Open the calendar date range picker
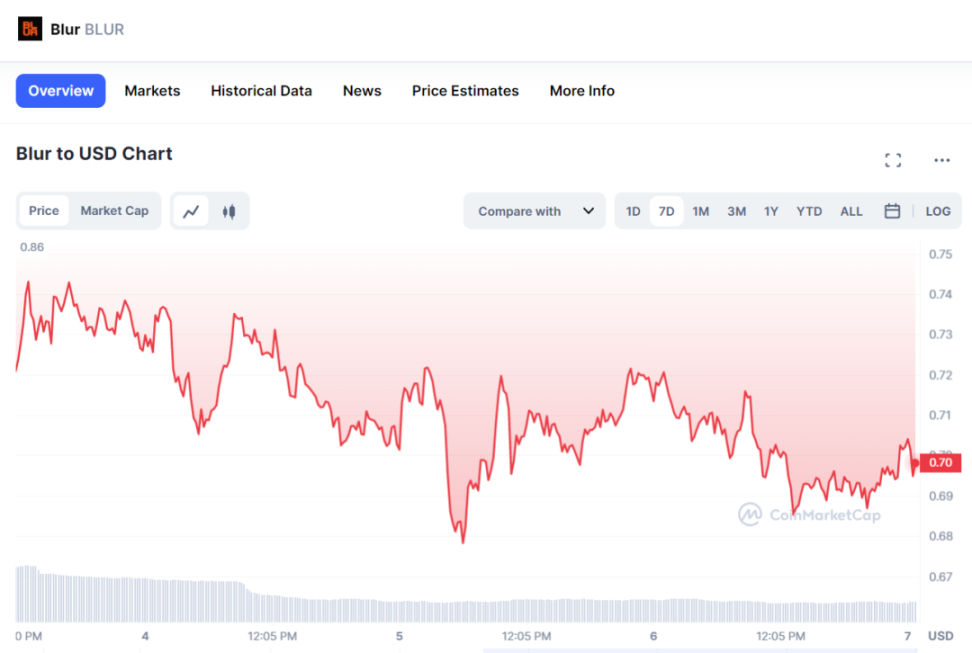972x653 pixels. [892, 211]
